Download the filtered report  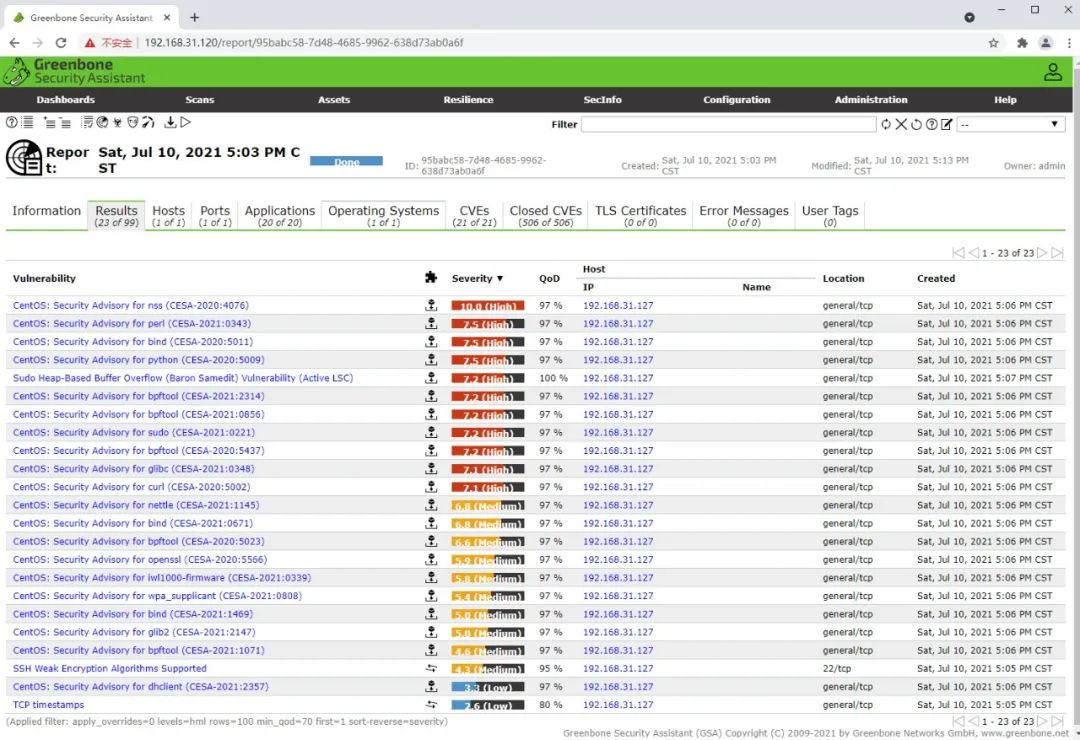click(170, 123)
